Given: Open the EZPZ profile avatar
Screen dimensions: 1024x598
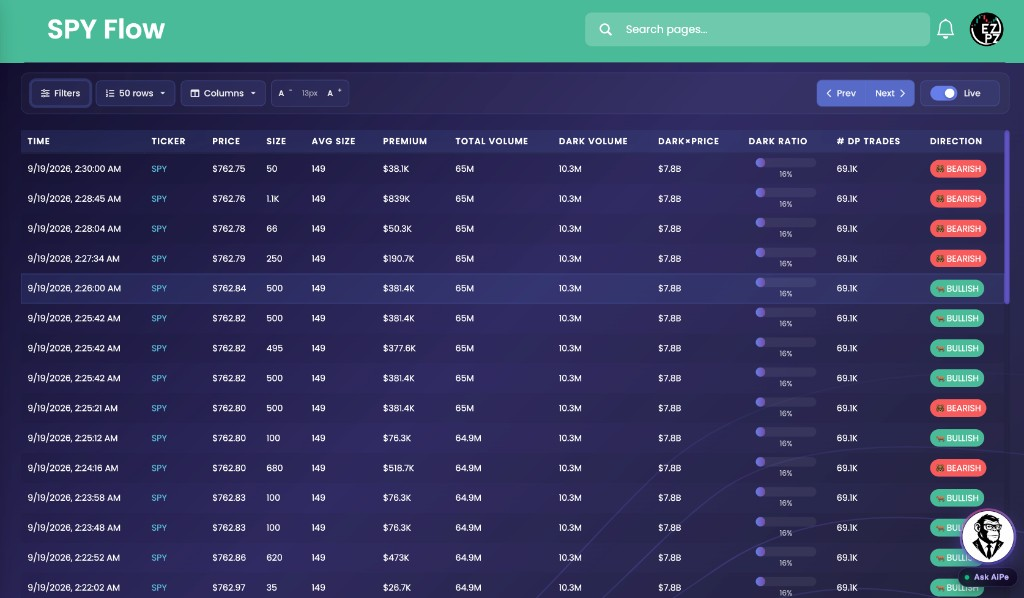Looking at the screenshot, I should [986, 29].
